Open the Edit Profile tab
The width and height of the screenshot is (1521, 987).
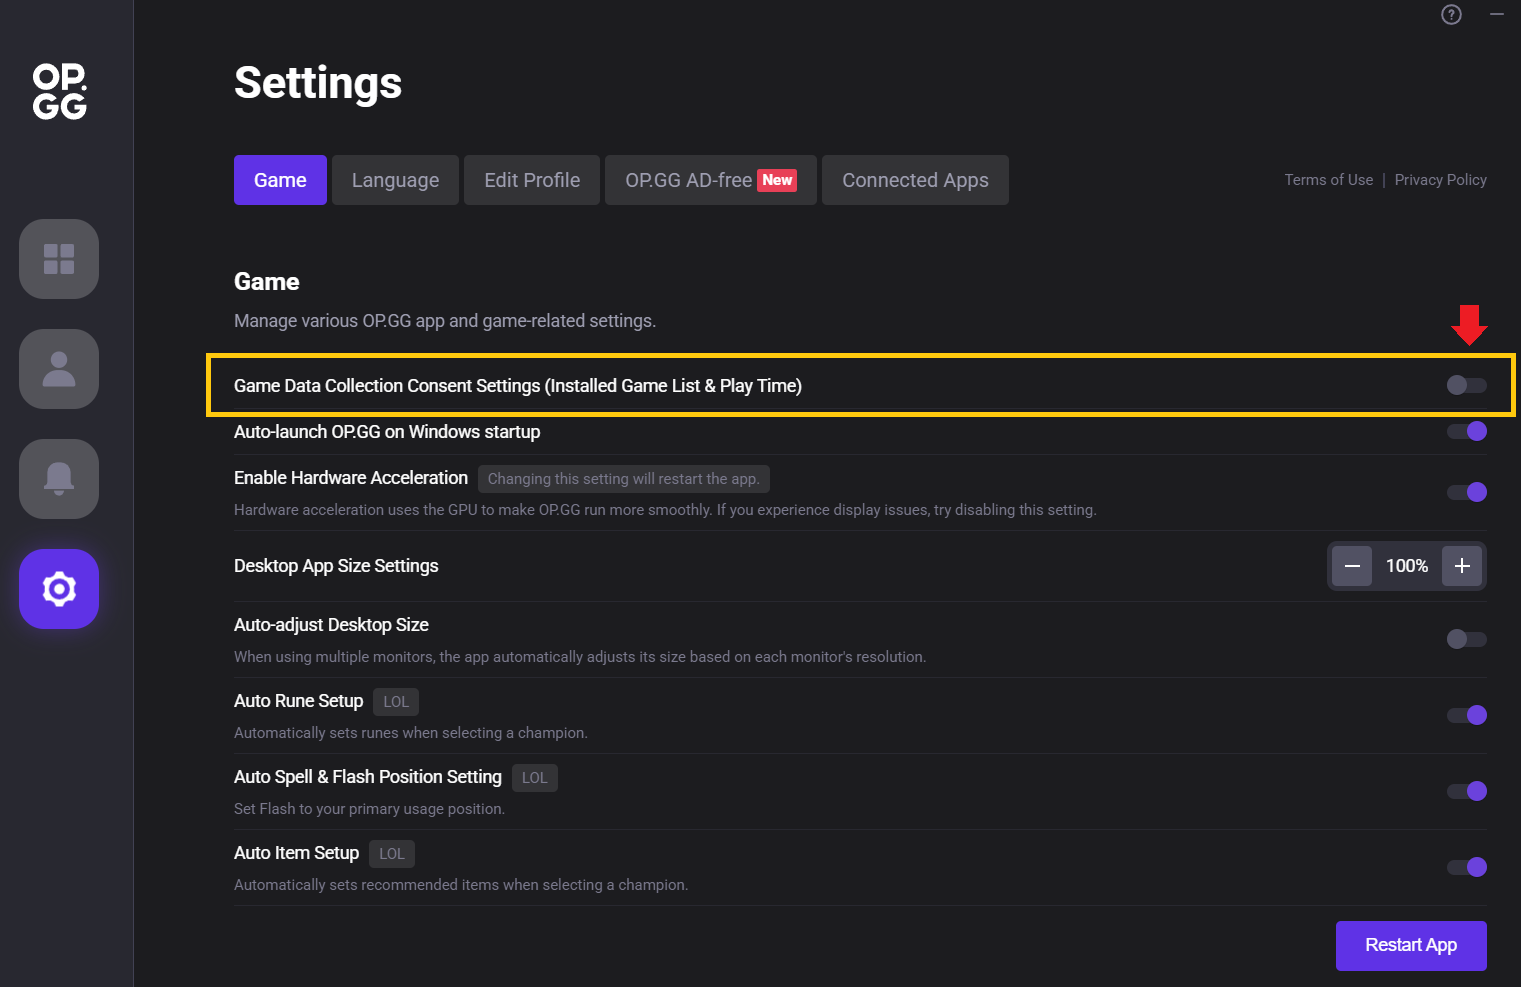tap(532, 180)
